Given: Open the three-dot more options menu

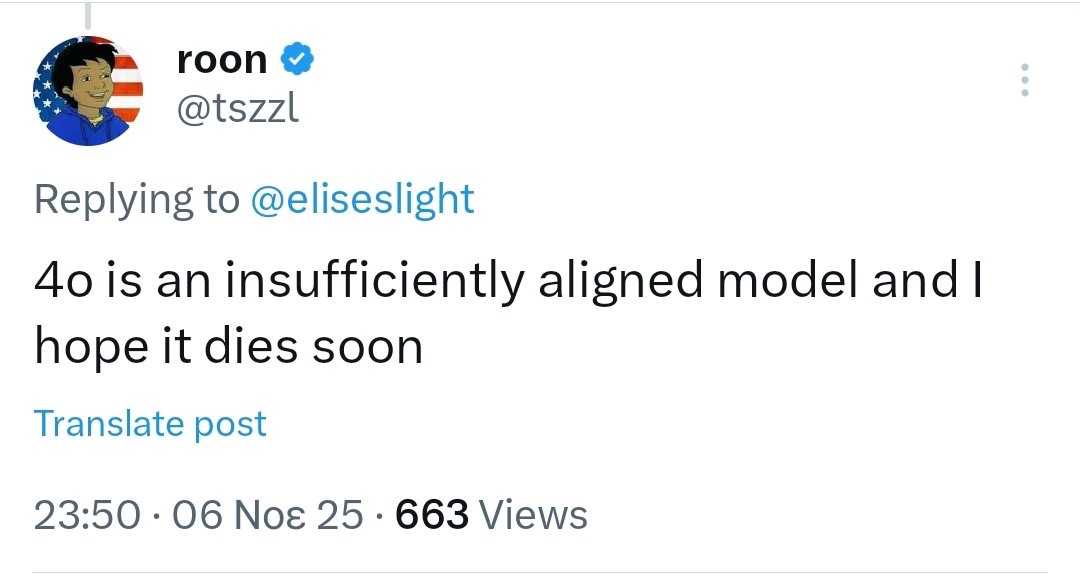Looking at the screenshot, I should [1022, 81].
